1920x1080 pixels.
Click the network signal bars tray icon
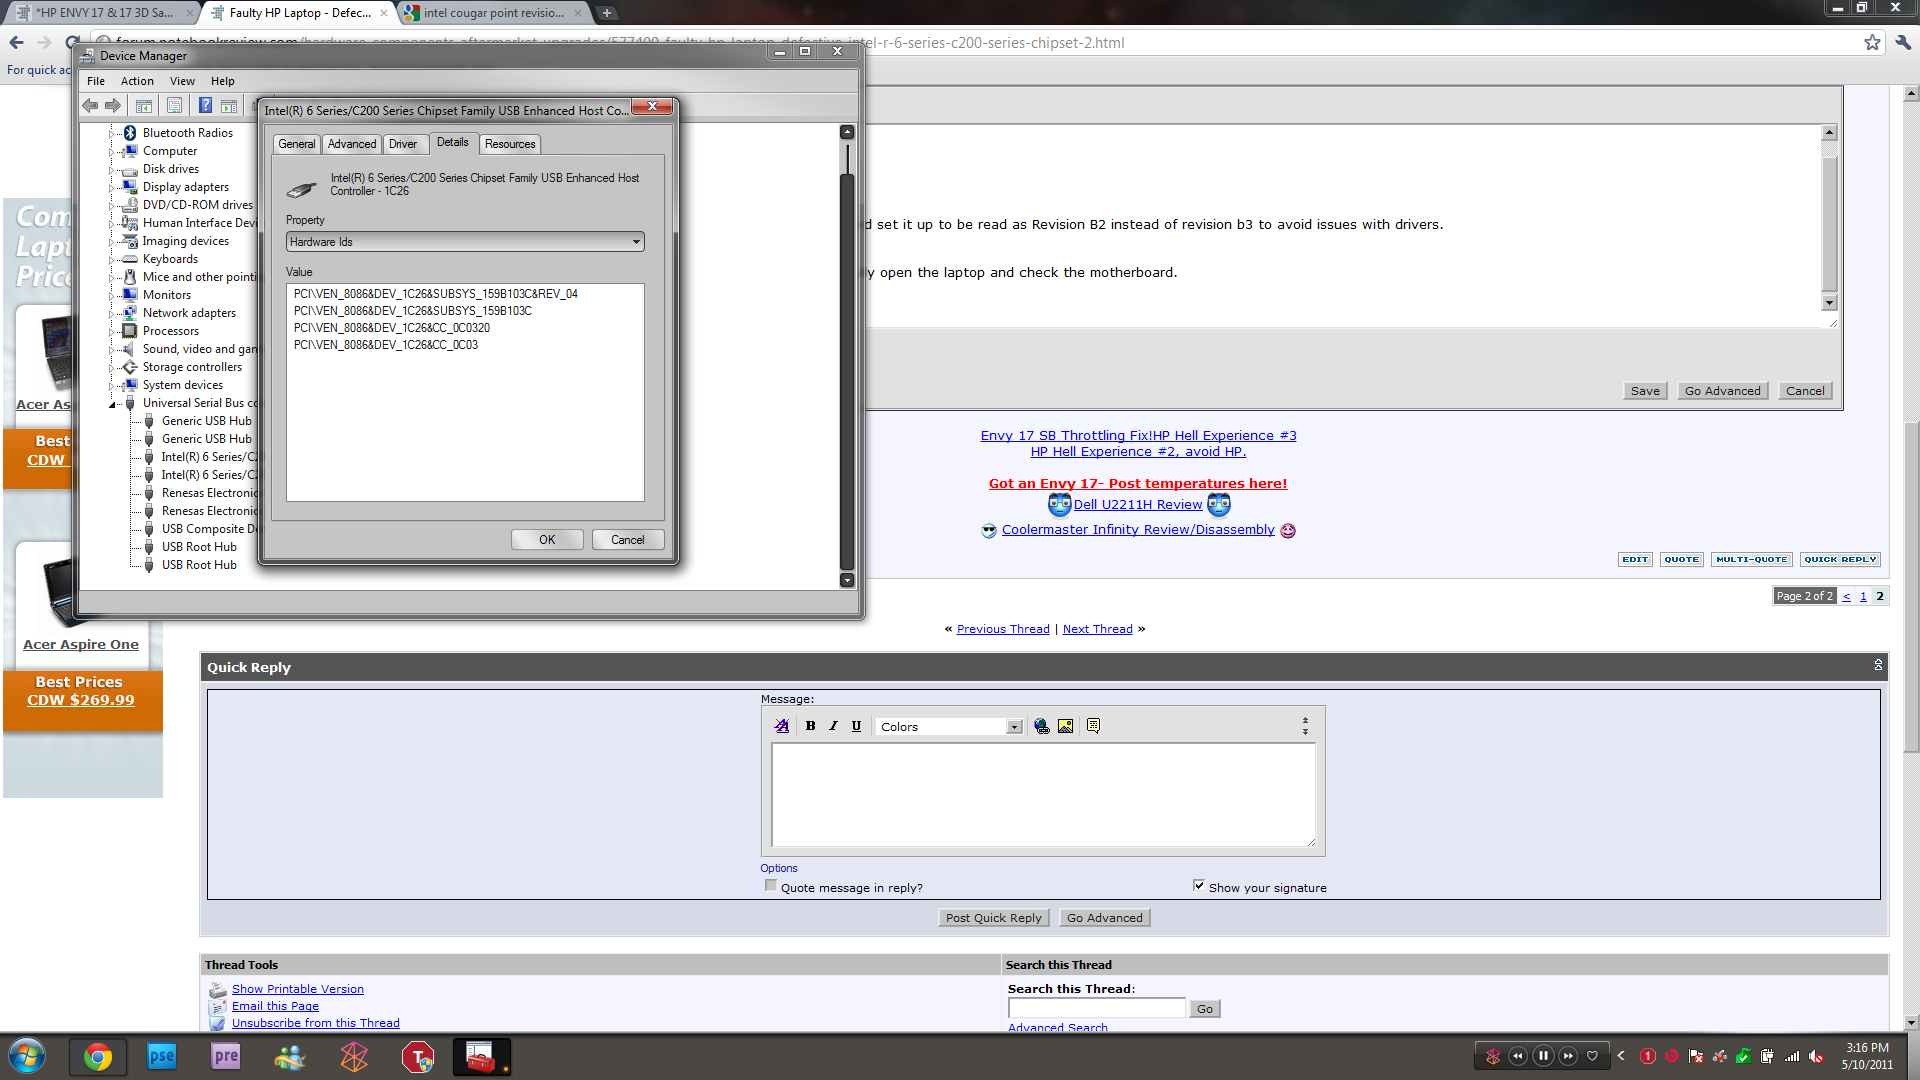coord(1792,1056)
